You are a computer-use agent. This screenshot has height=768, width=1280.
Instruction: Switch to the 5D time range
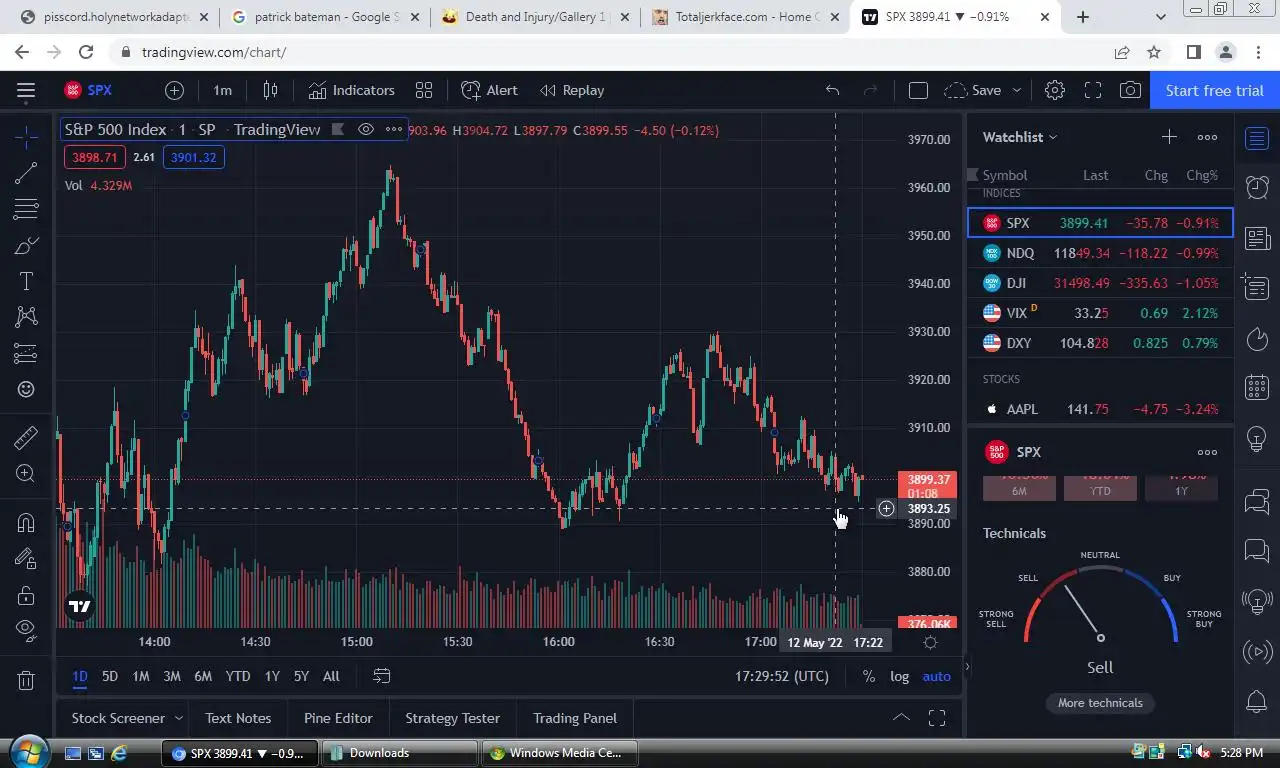tap(110, 676)
